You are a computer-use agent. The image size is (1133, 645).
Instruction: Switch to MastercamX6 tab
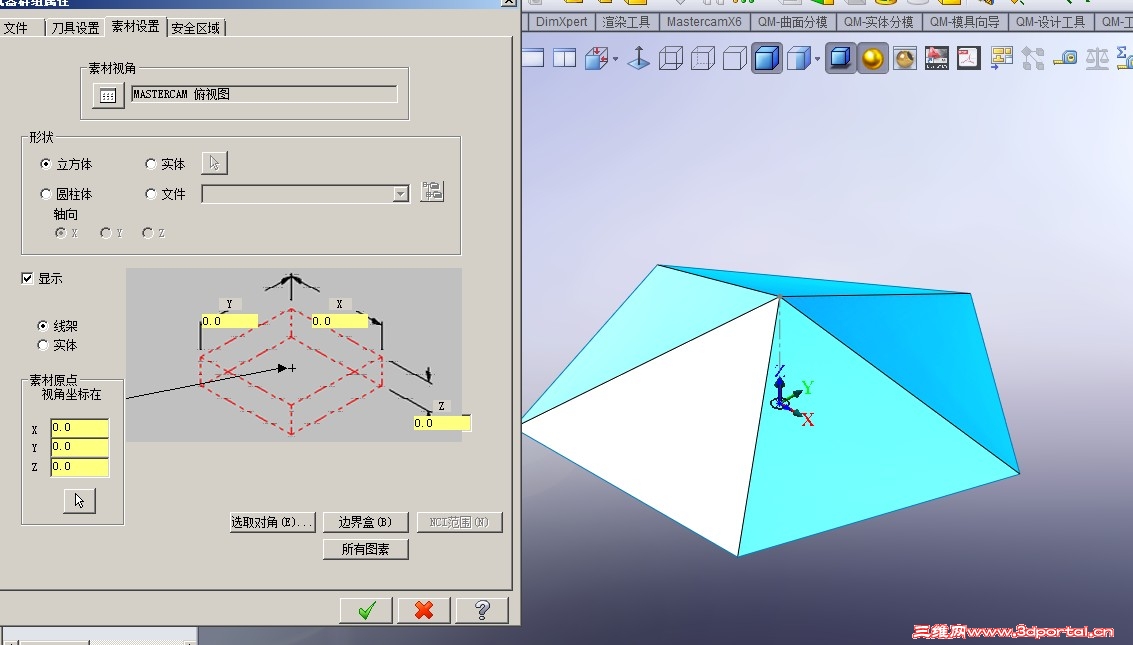[704, 22]
